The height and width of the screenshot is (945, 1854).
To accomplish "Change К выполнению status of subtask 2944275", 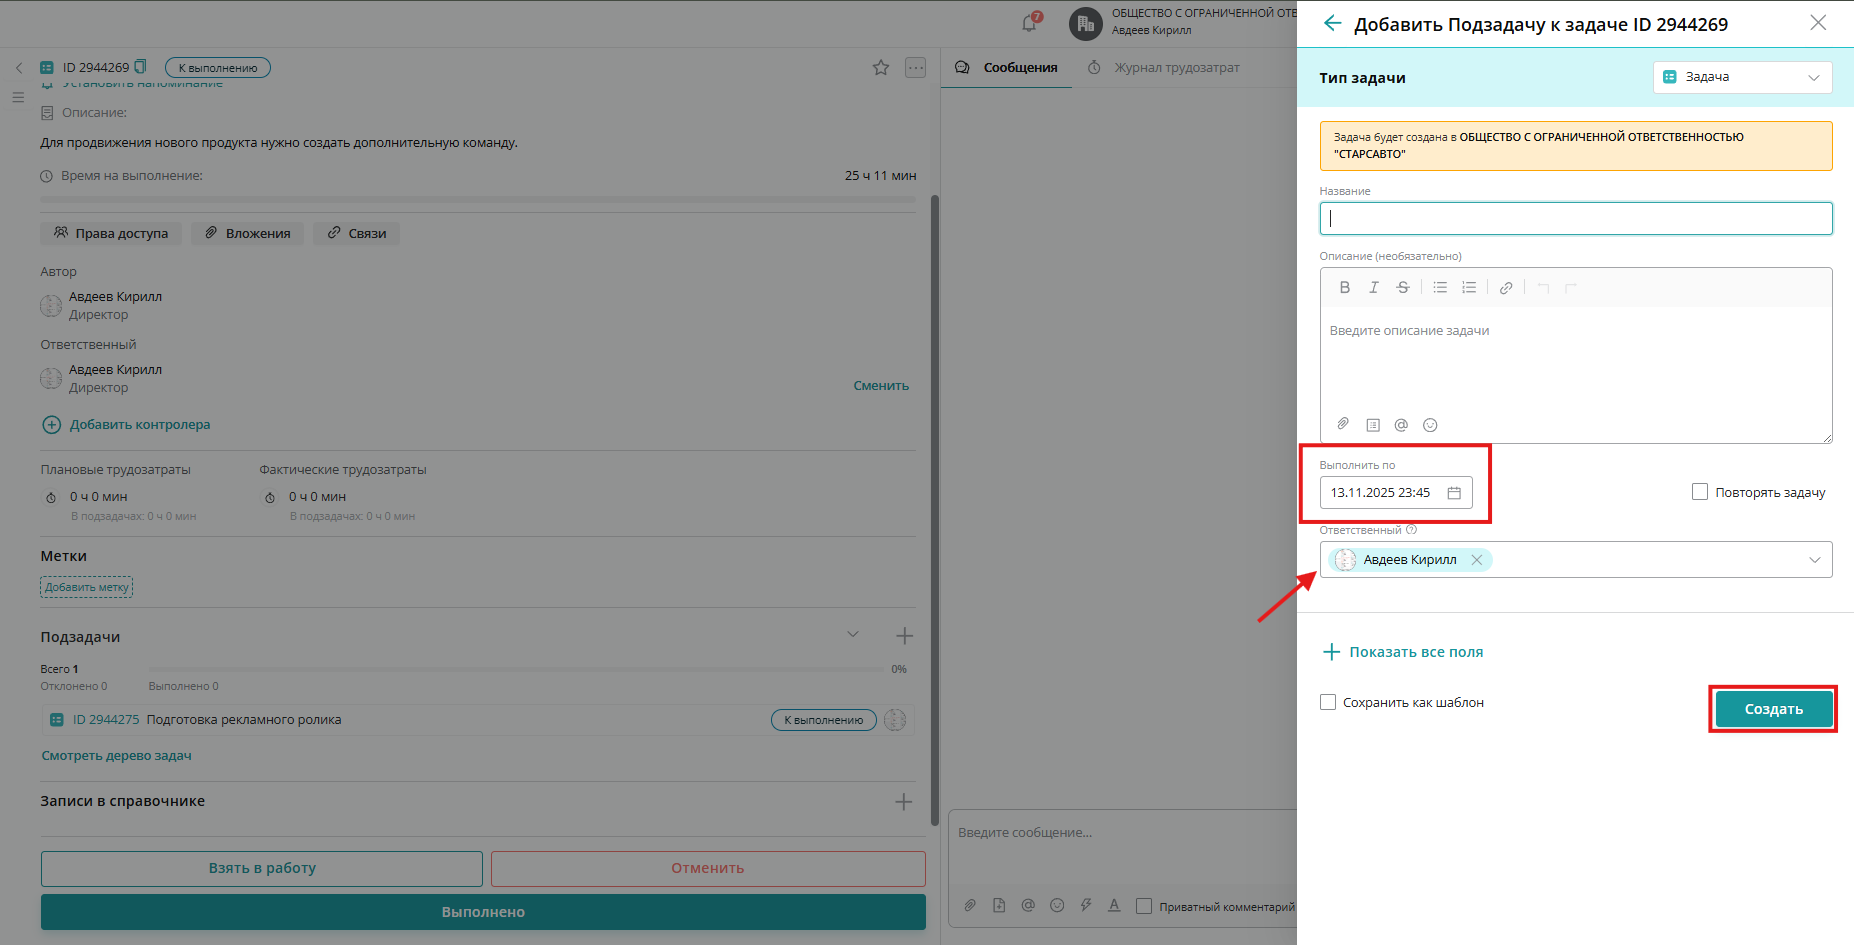I will coord(824,720).
